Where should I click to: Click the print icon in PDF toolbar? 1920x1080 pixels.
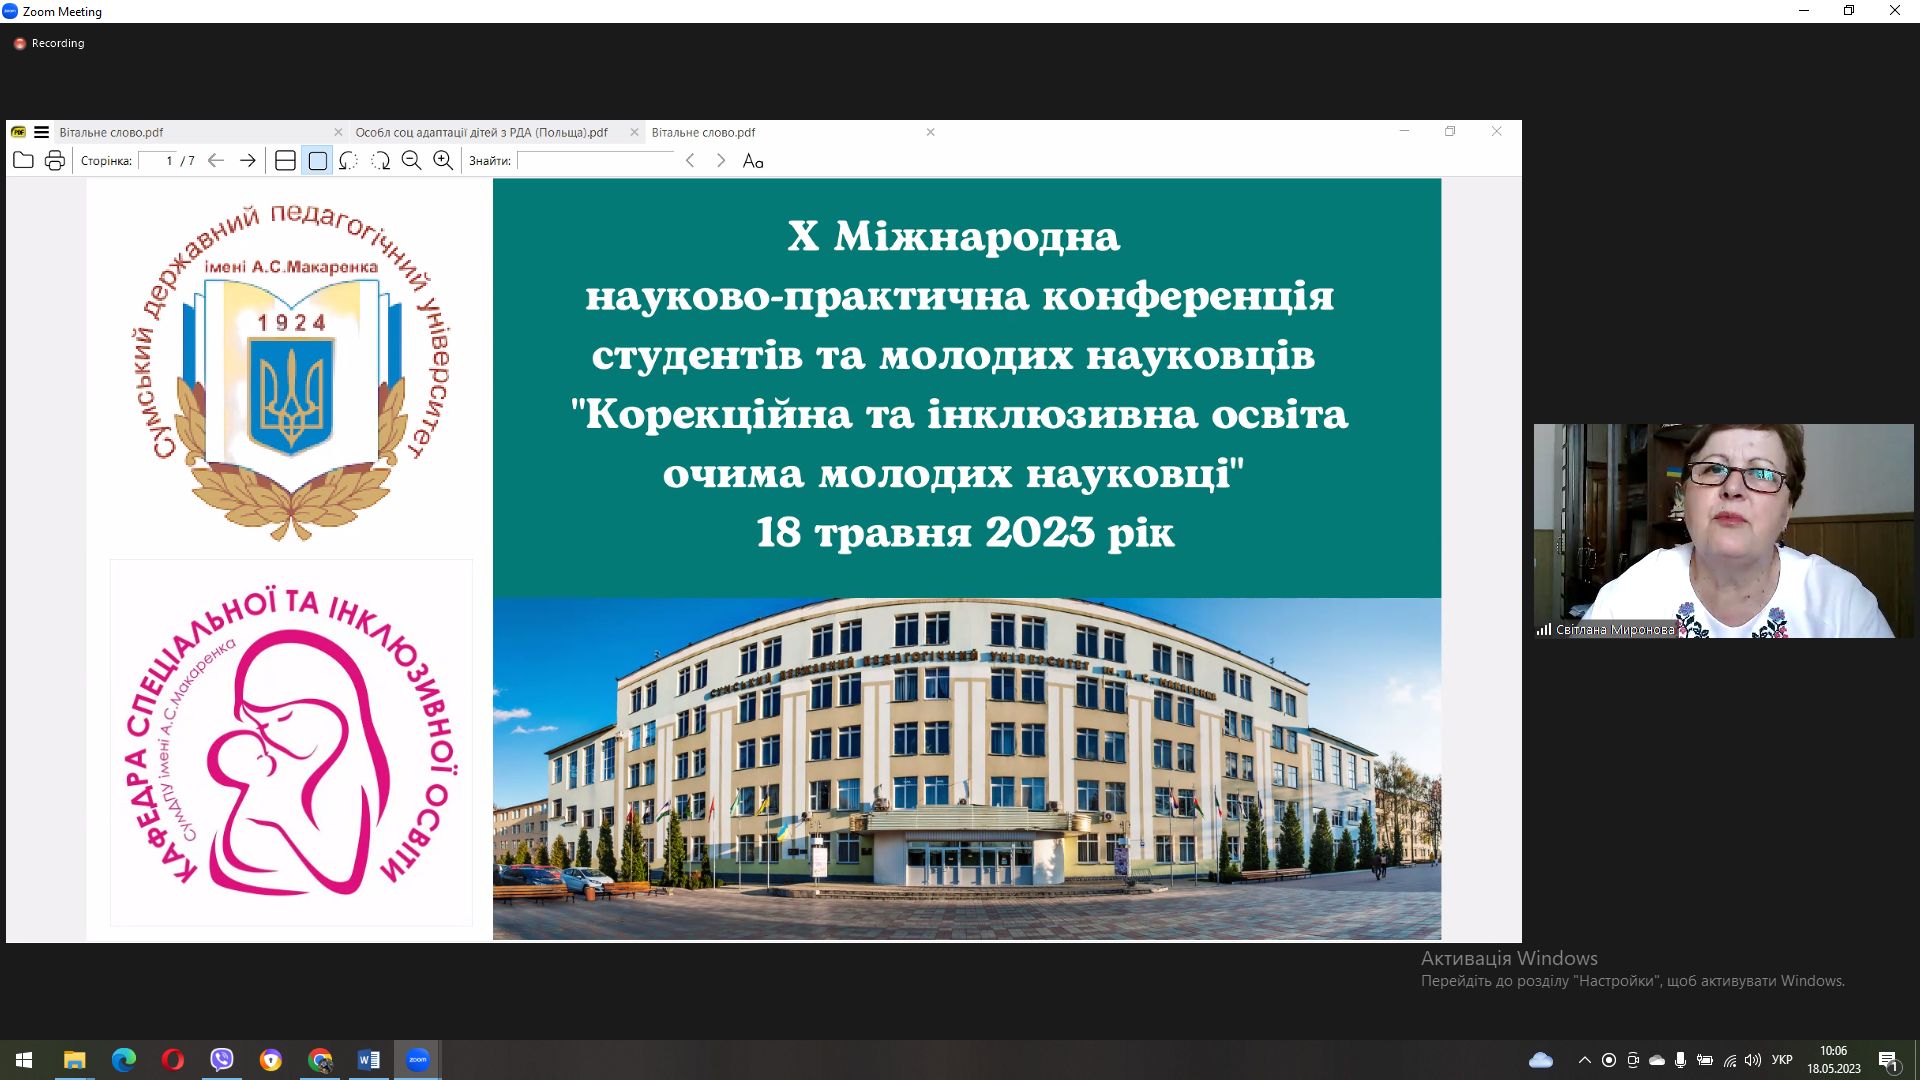(55, 160)
